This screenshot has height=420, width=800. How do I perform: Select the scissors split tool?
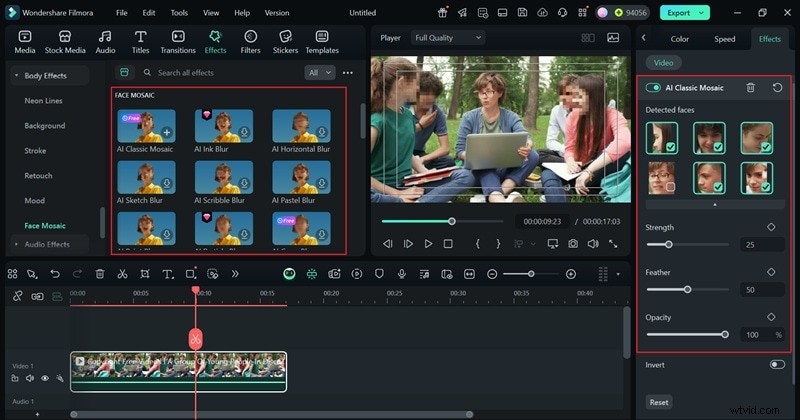pos(122,274)
